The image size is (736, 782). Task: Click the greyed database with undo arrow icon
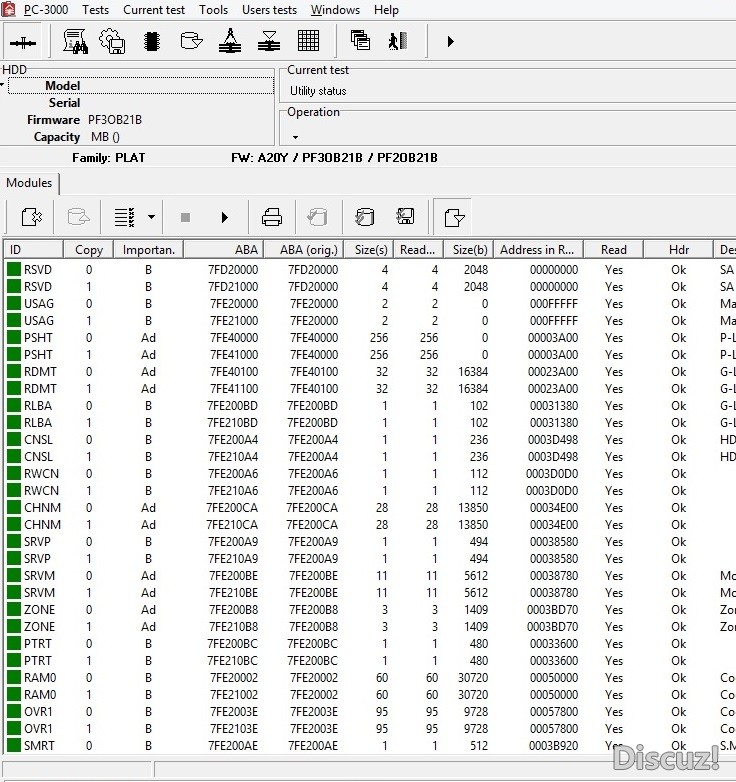(318, 217)
